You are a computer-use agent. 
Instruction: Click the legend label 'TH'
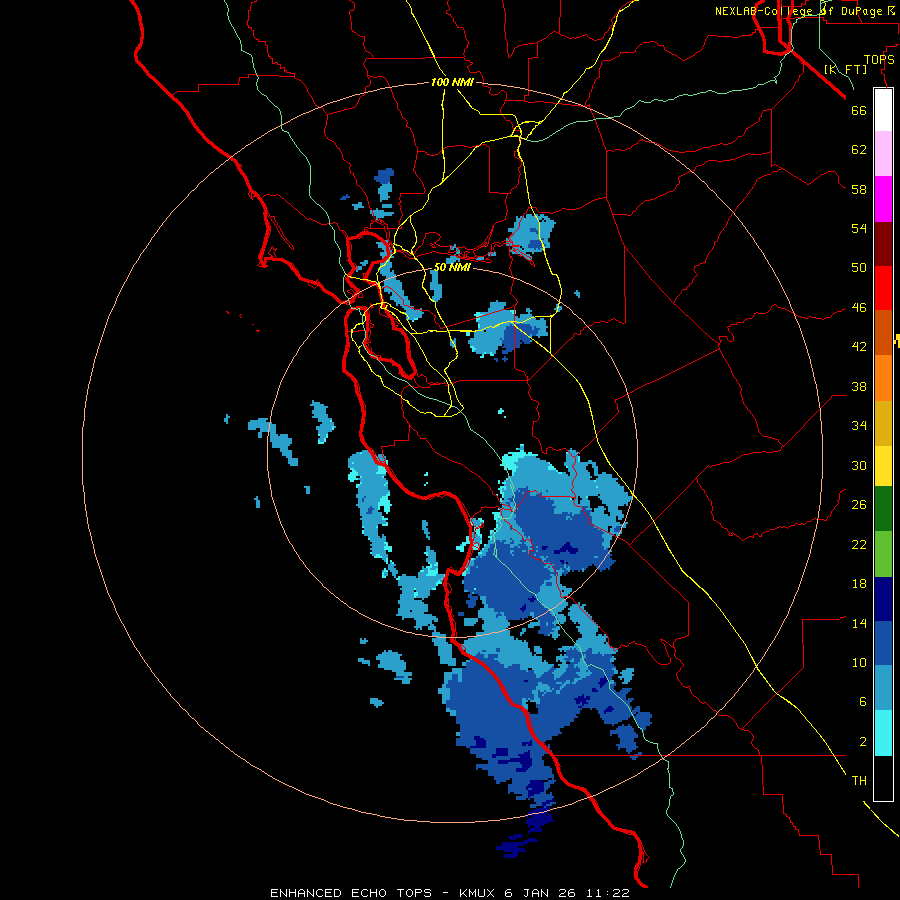click(x=859, y=781)
